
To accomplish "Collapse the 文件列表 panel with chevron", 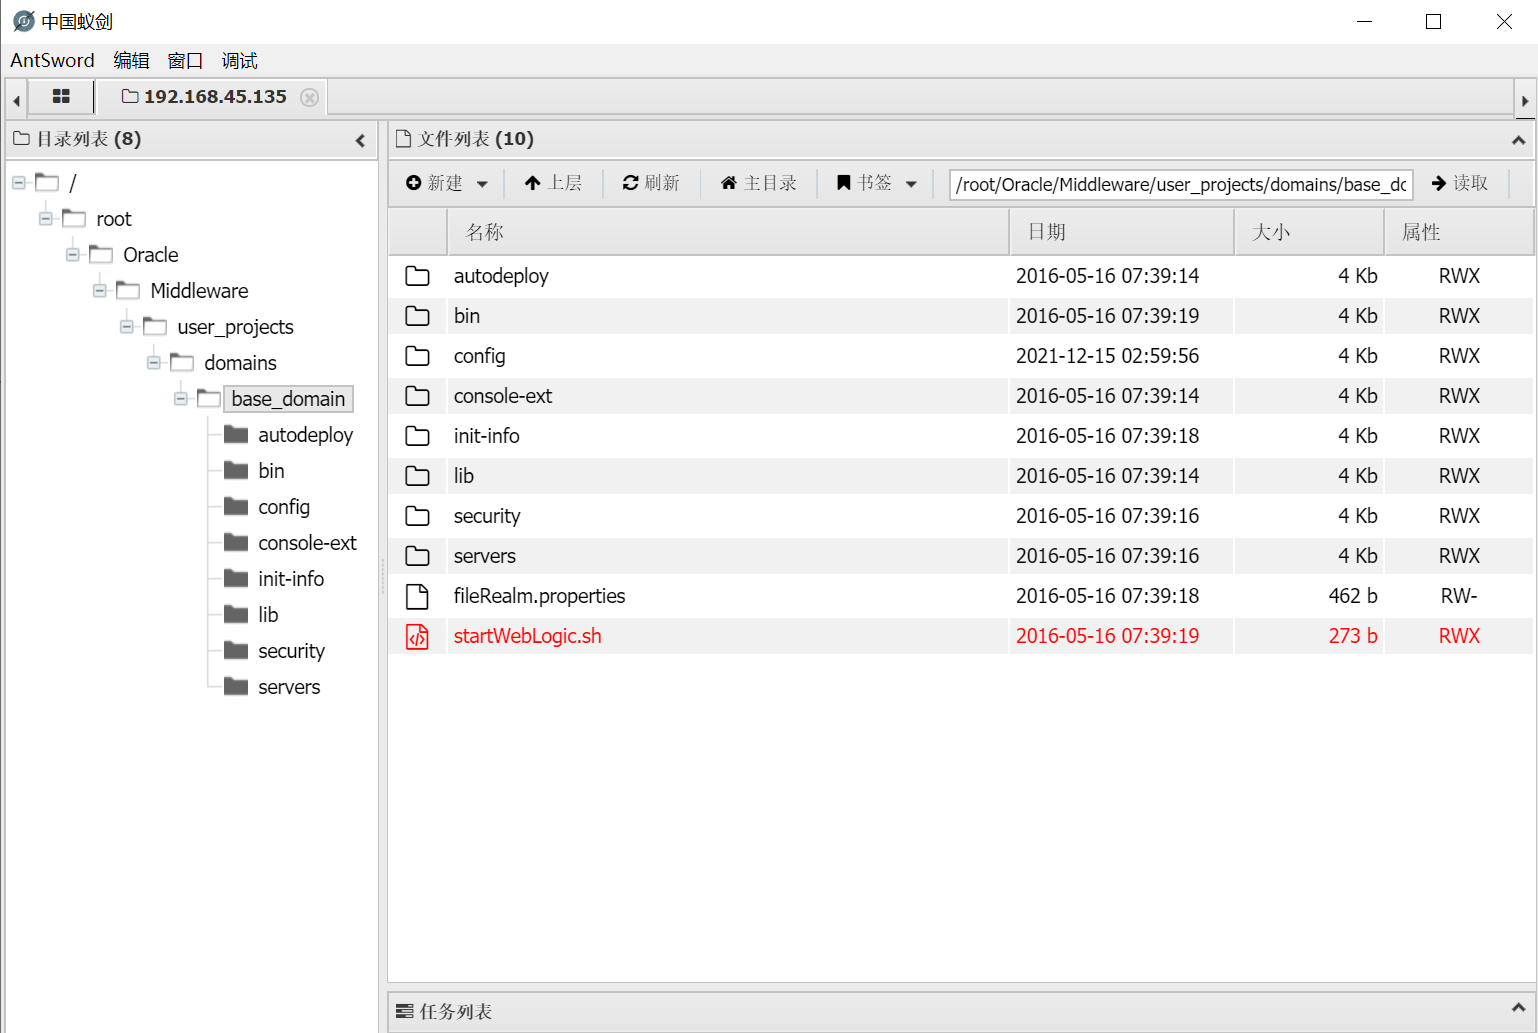I will click(1518, 138).
